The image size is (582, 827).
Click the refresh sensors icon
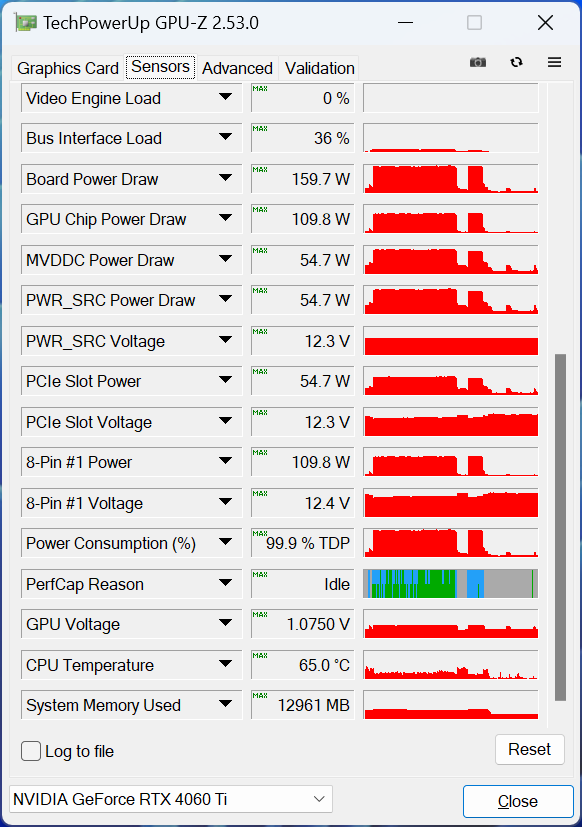click(x=516, y=62)
